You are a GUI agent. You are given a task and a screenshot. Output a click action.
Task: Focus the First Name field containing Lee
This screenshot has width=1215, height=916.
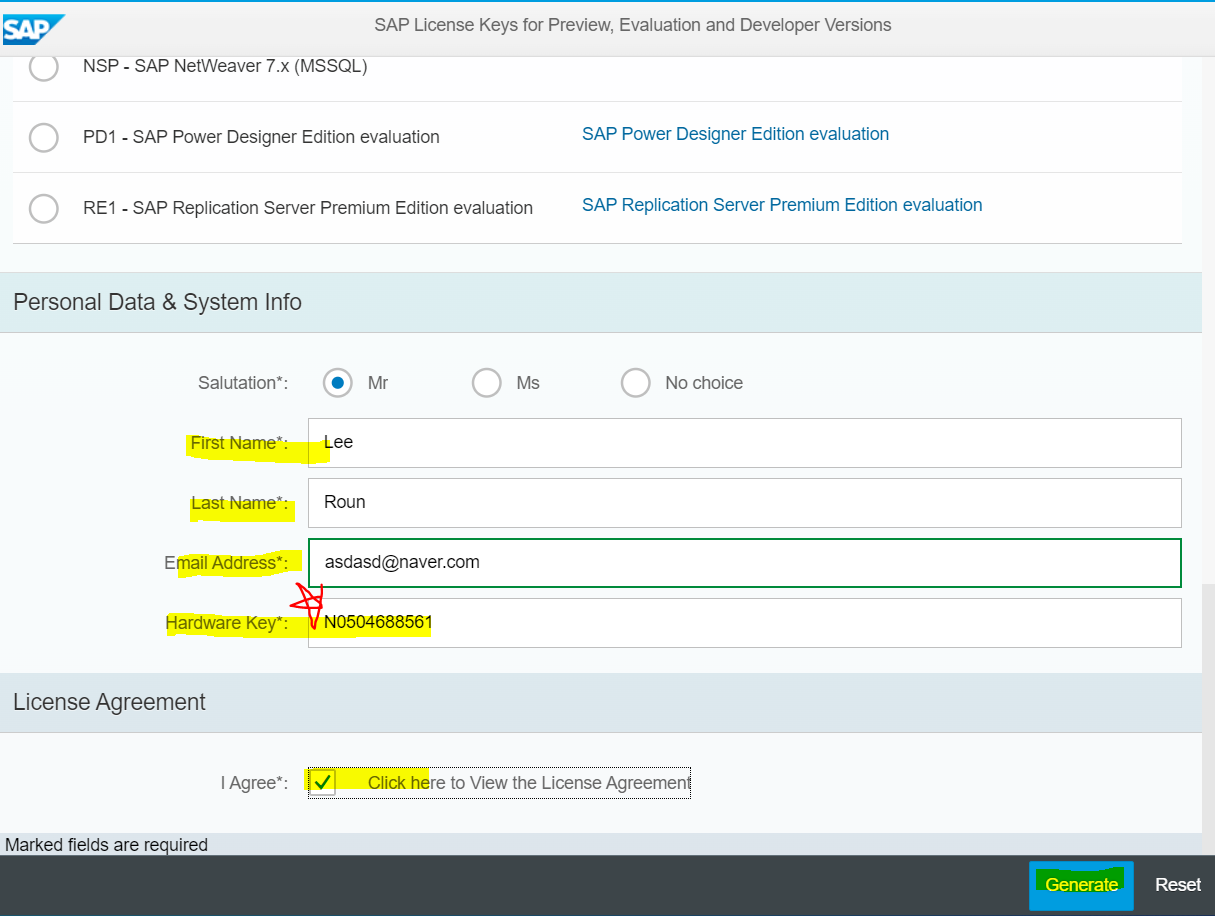pos(745,443)
